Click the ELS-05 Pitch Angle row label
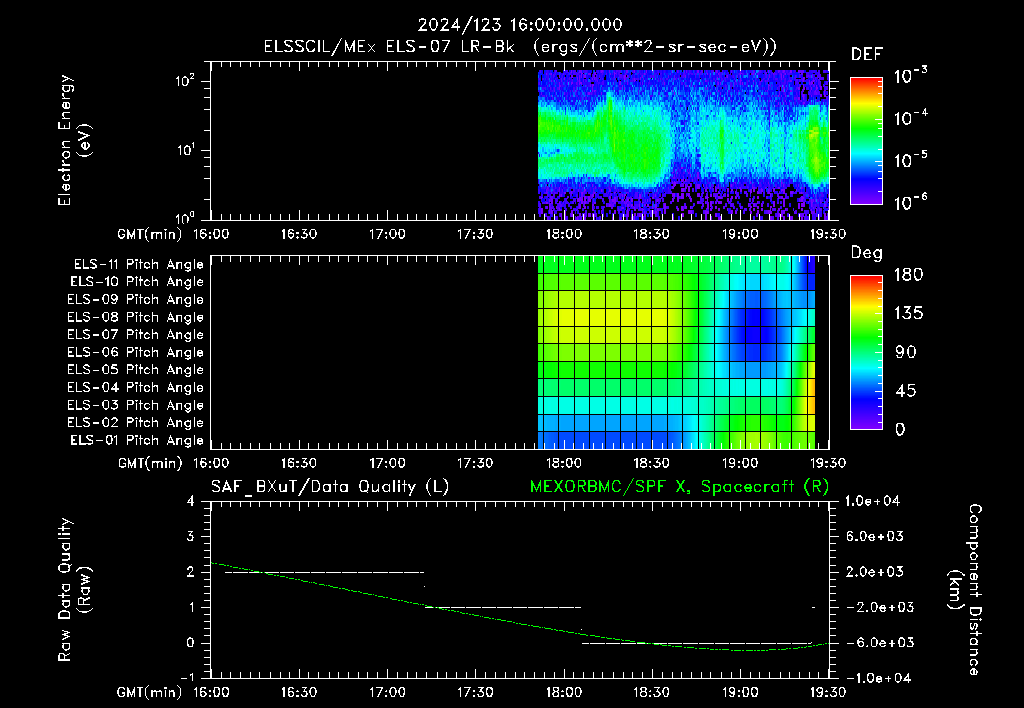This screenshot has height=708, width=1024. pyautogui.click(x=136, y=370)
